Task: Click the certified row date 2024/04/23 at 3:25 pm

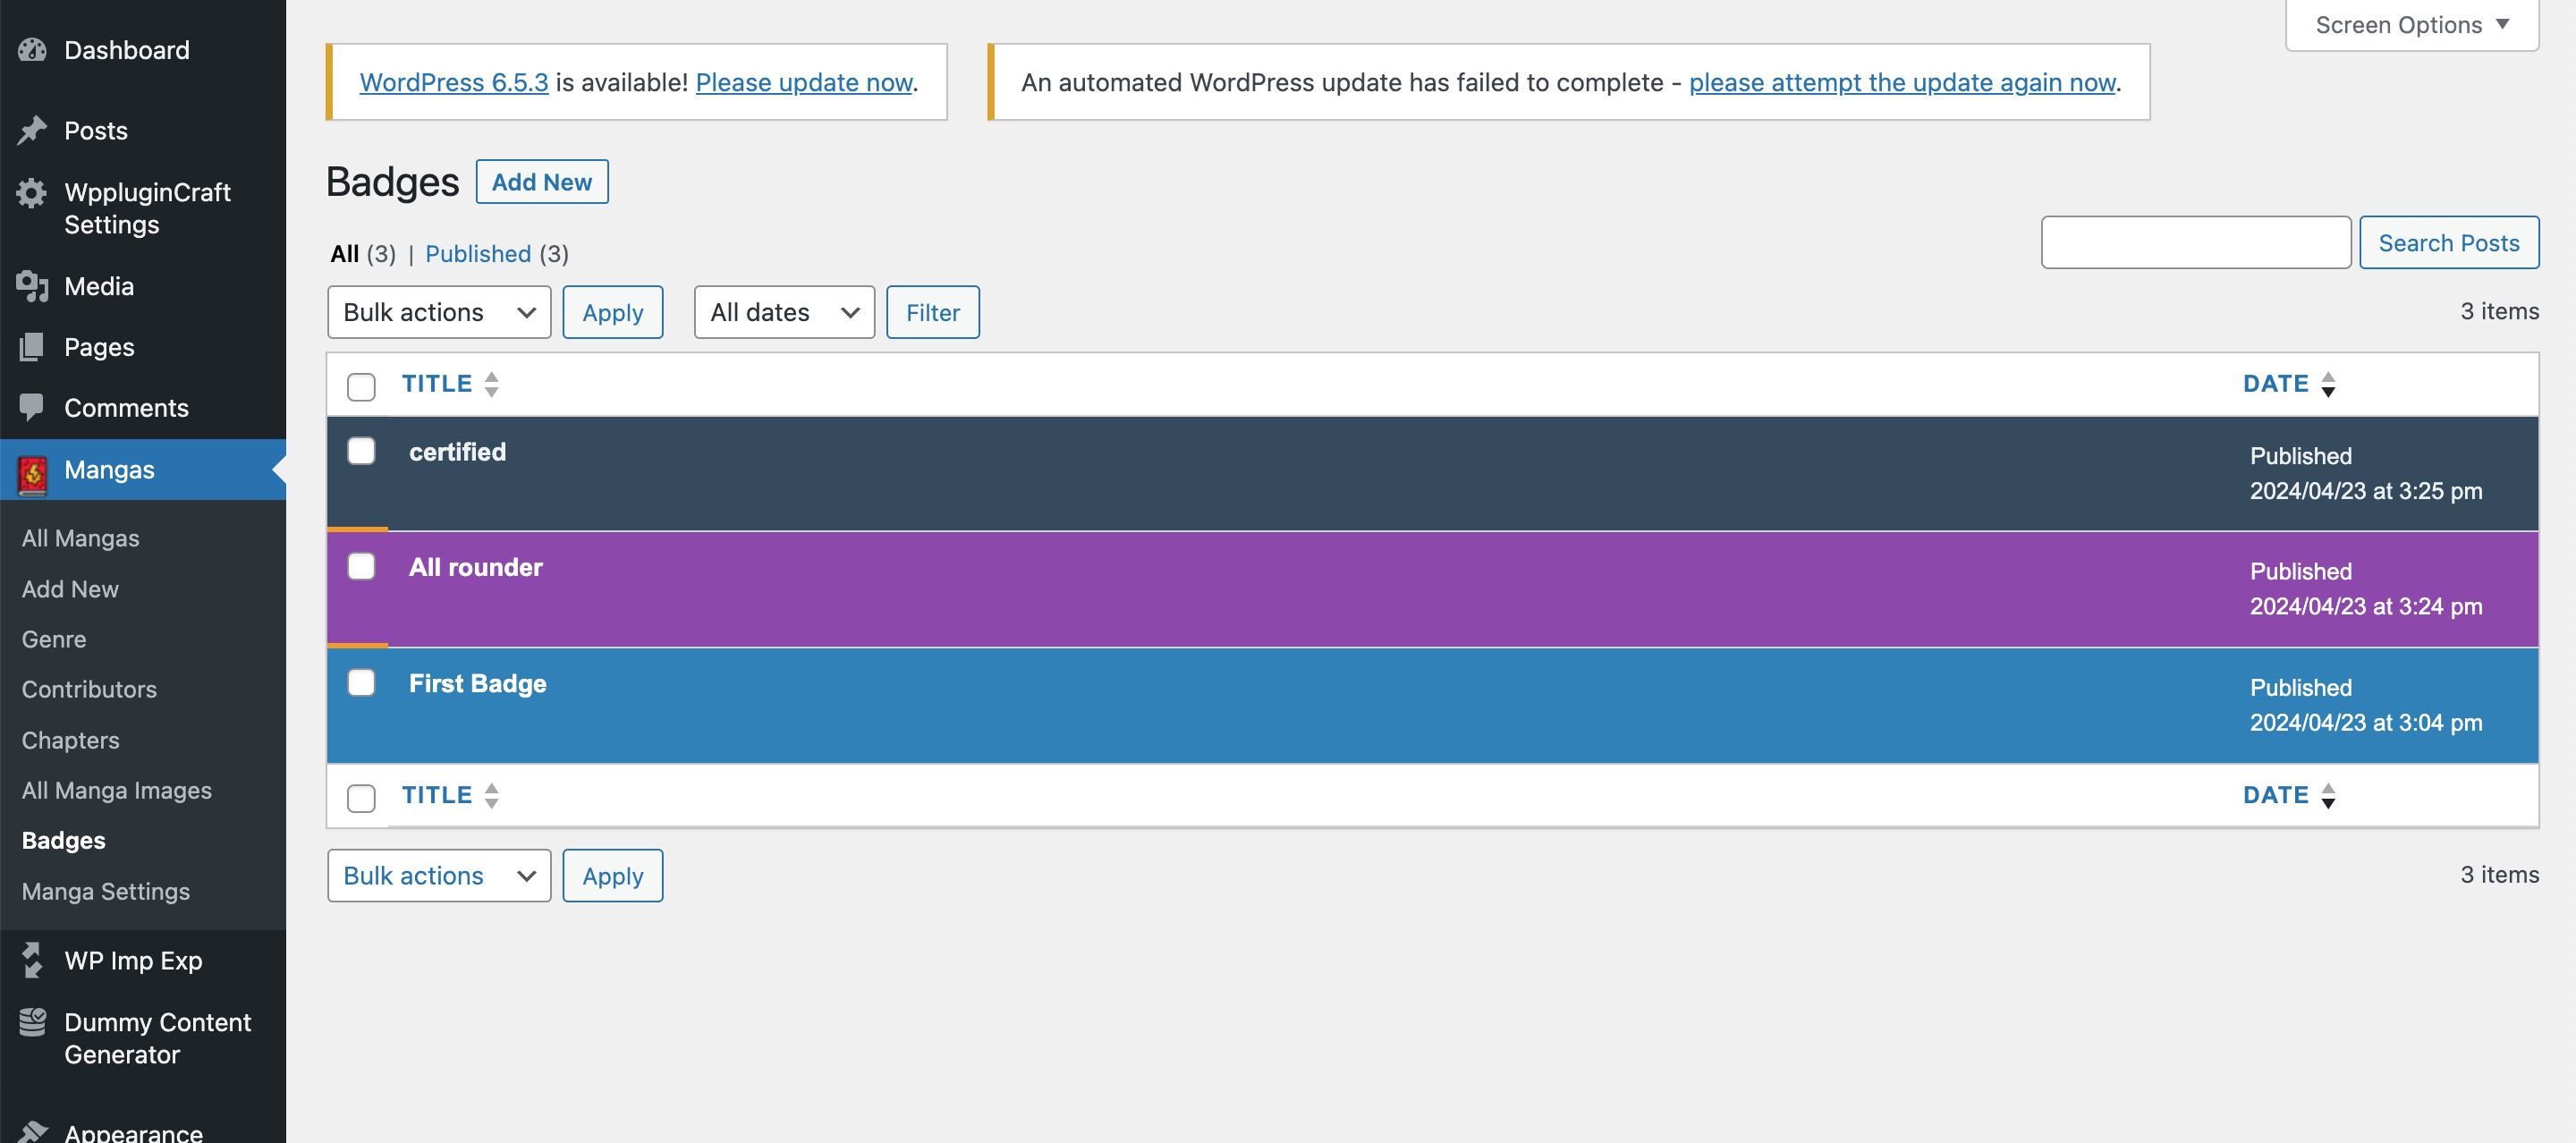Action: click(2366, 491)
